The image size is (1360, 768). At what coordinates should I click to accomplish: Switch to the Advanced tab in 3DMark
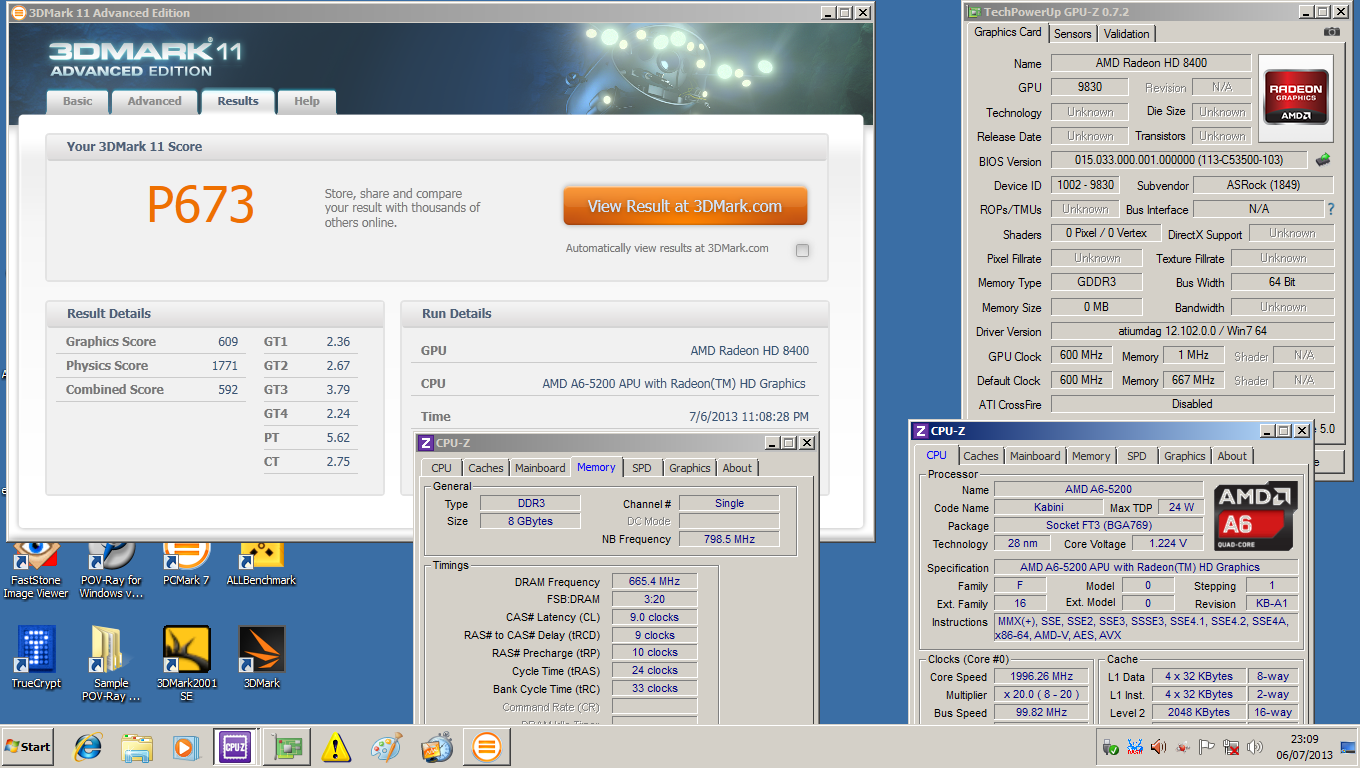[x=154, y=101]
